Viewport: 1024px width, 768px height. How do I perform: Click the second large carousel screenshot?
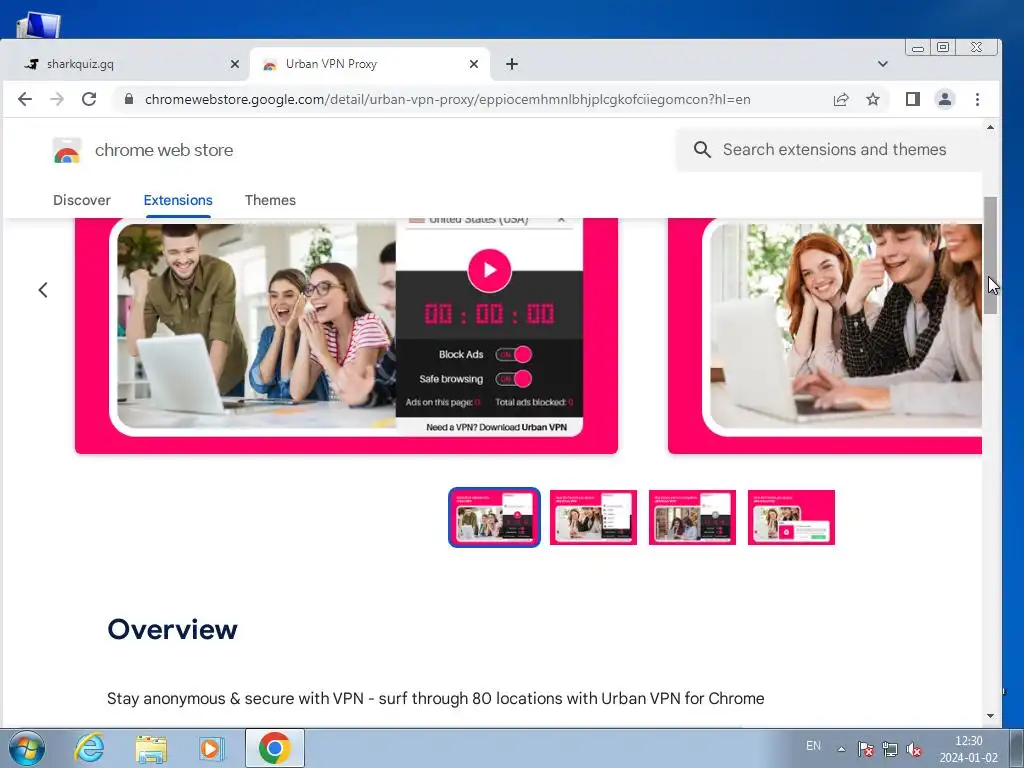[825, 336]
